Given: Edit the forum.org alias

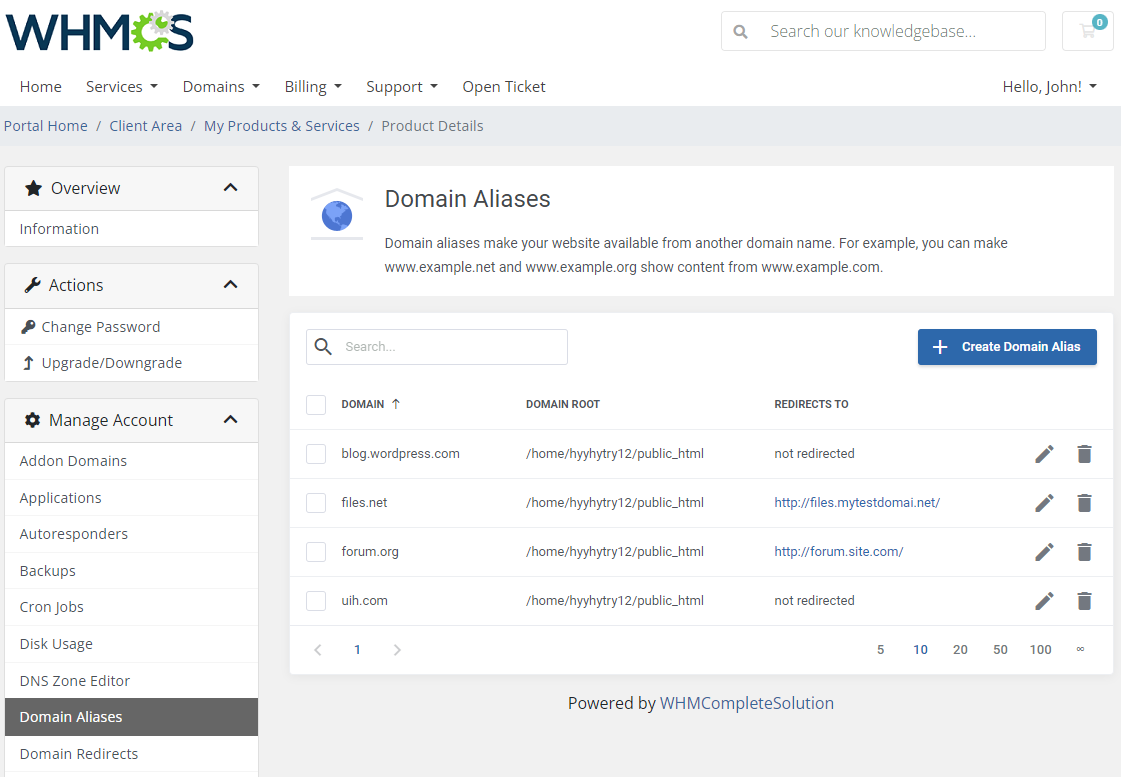Looking at the screenshot, I should [1044, 552].
